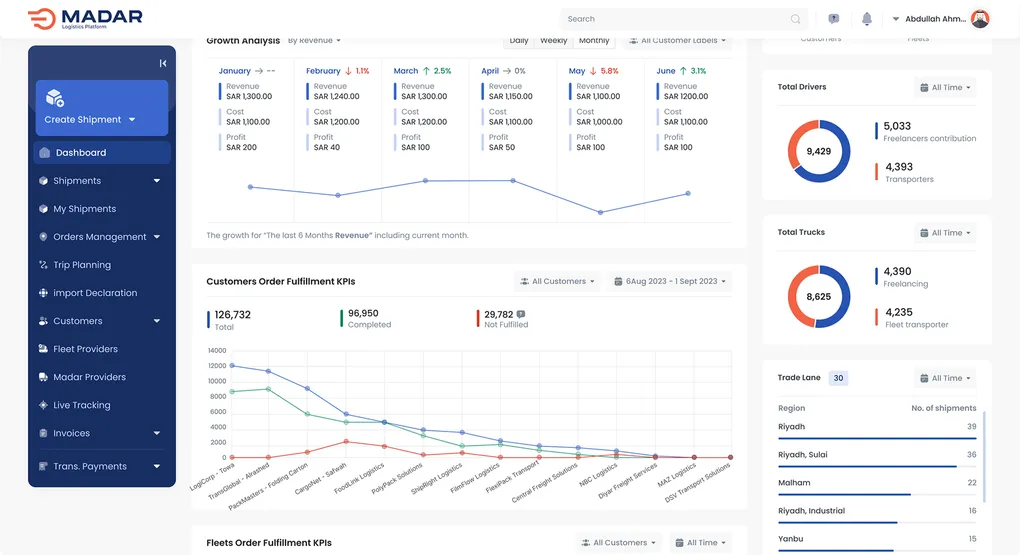The width and height of the screenshot is (1020, 555).
Task: Open the 6Aug 2023 date range dropdown
Action: (670, 282)
